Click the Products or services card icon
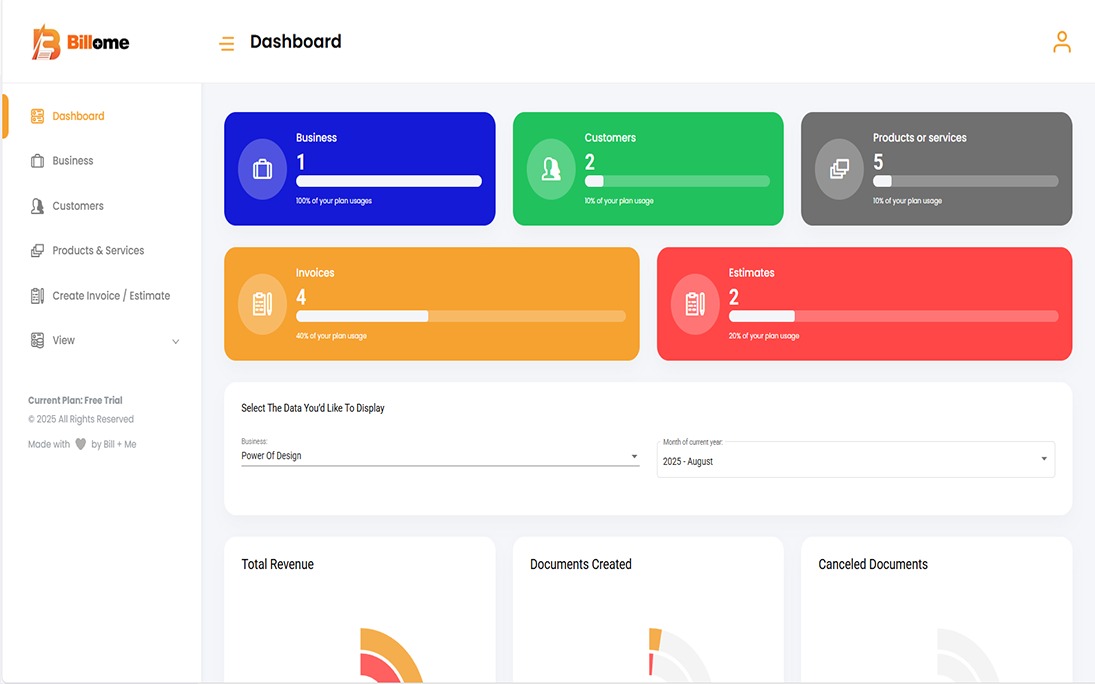Viewport: 1095px width, 684px height. [x=839, y=169]
